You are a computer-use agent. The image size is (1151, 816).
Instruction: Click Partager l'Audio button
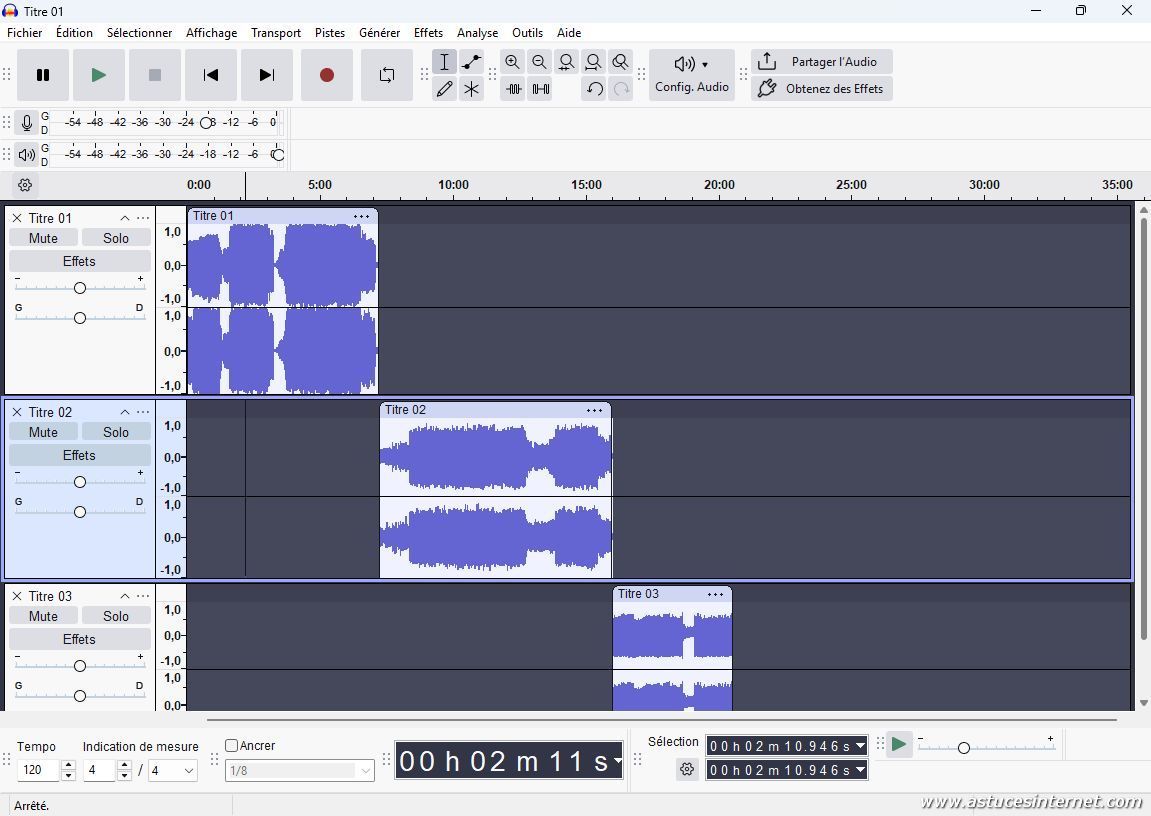[821, 62]
